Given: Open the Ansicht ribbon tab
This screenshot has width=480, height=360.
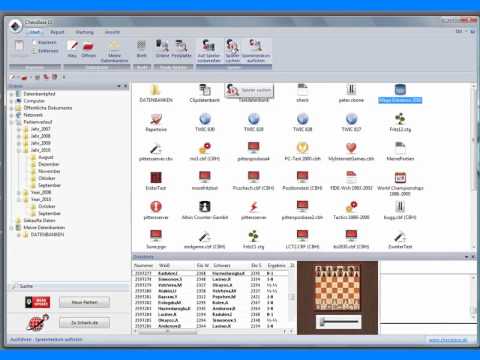Looking at the screenshot, I should [x=112, y=32].
